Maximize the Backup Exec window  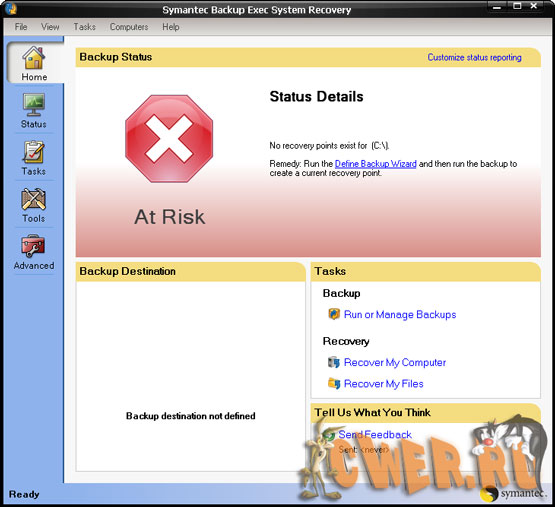click(517, 6)
